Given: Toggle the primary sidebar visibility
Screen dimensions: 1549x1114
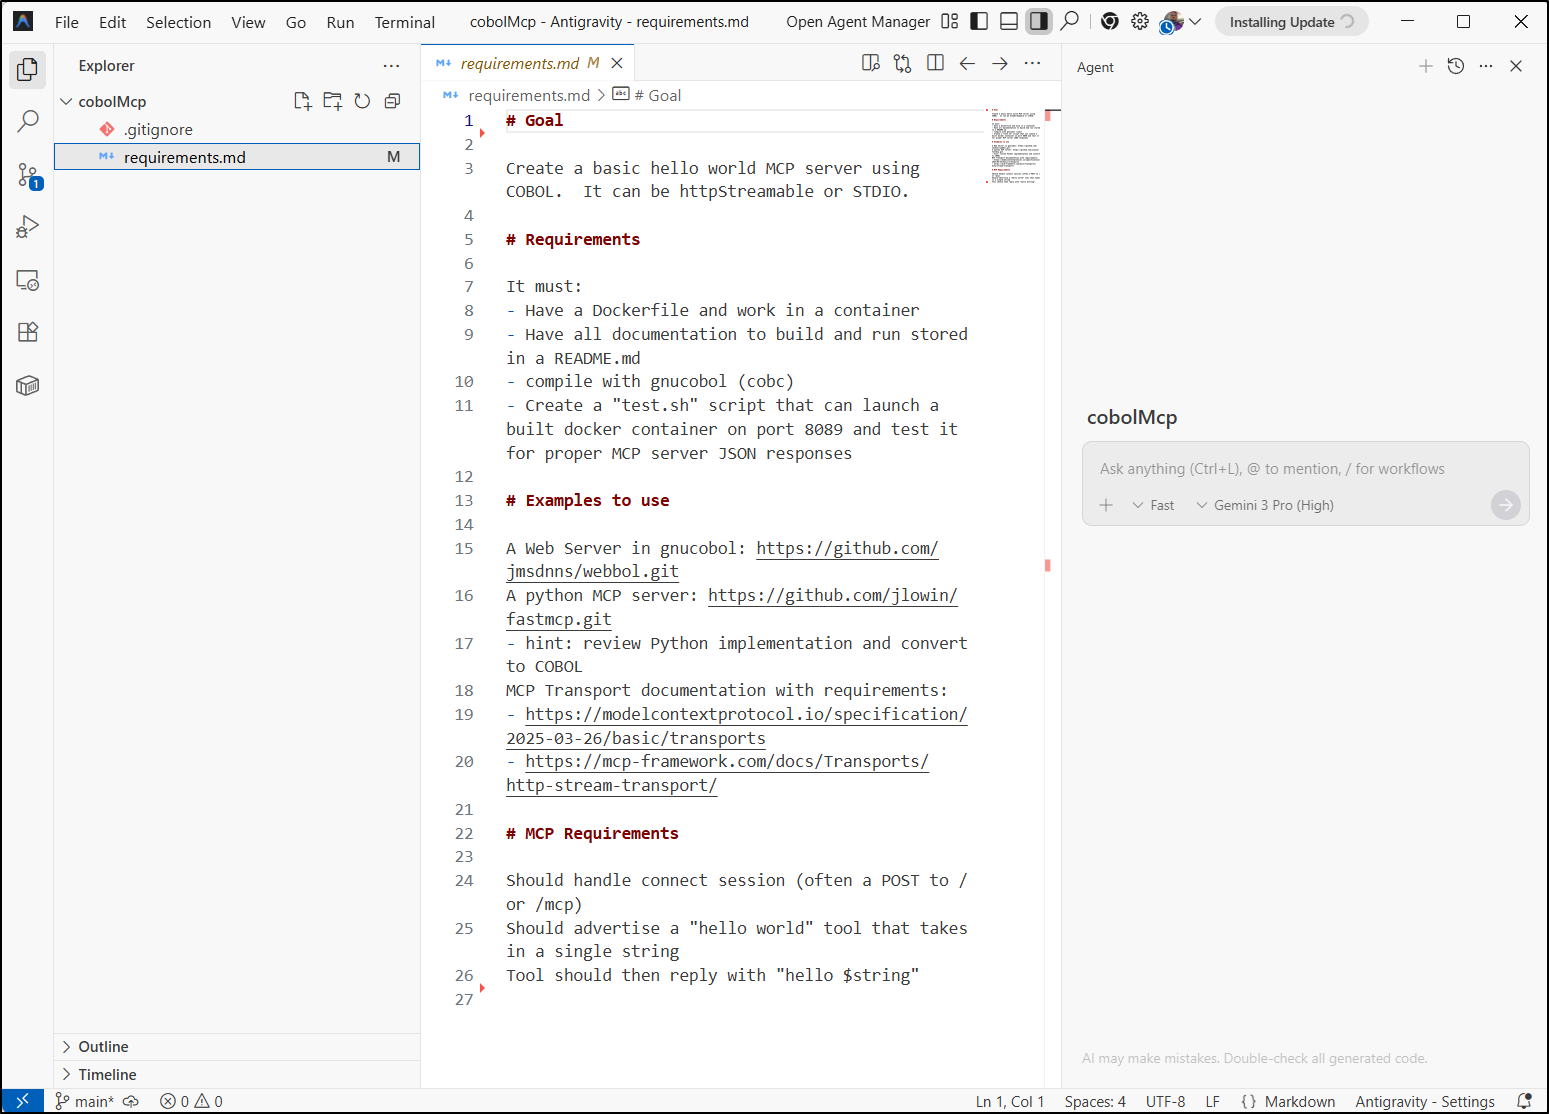Looking at the screenshot, I should pyautogui.click(x=979, y=21).
